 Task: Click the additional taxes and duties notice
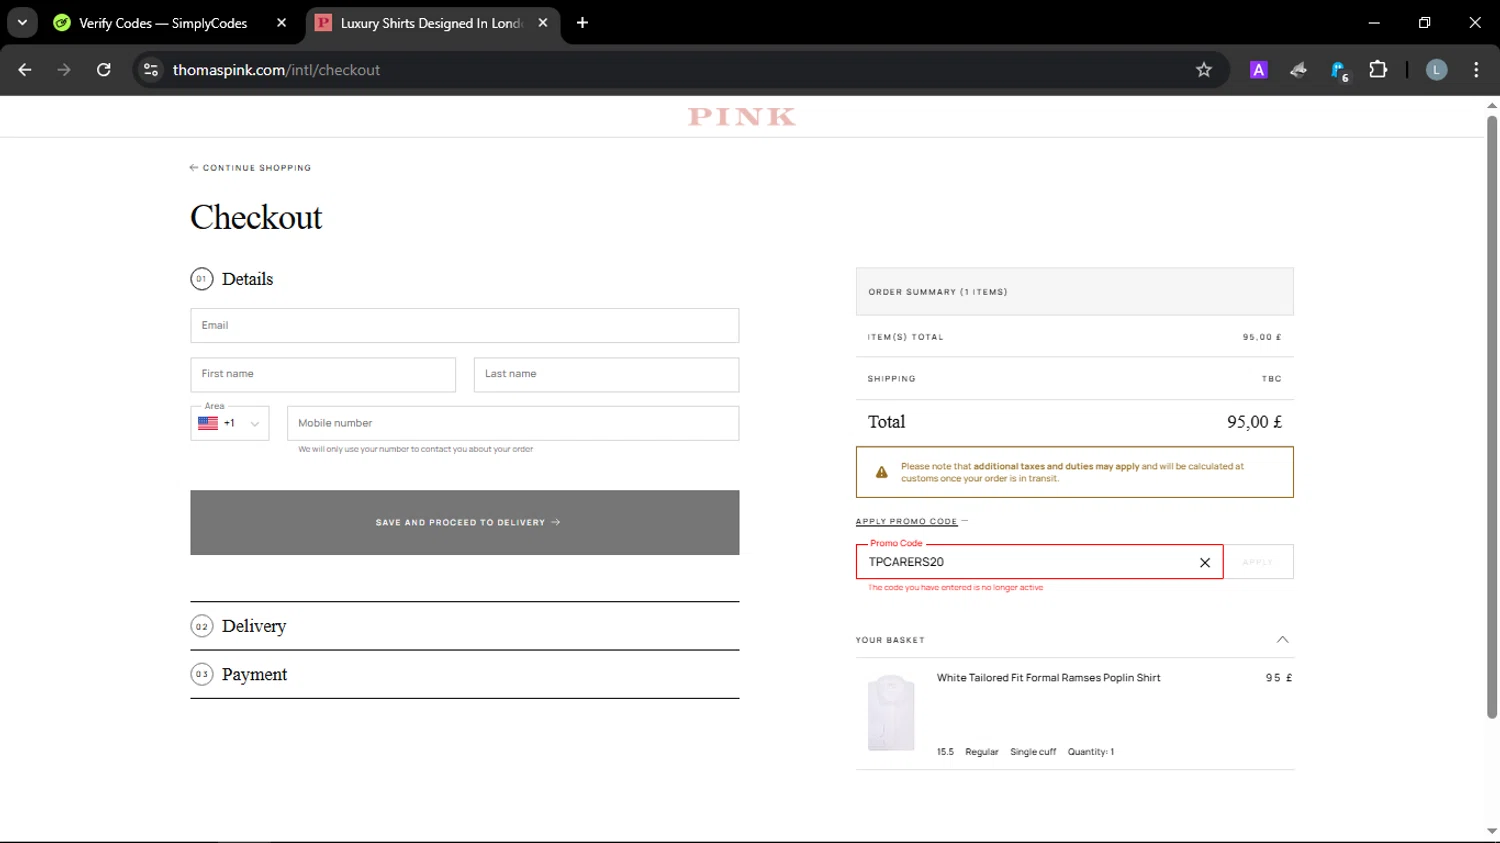pyautogui.click(x=1074, y=472)
